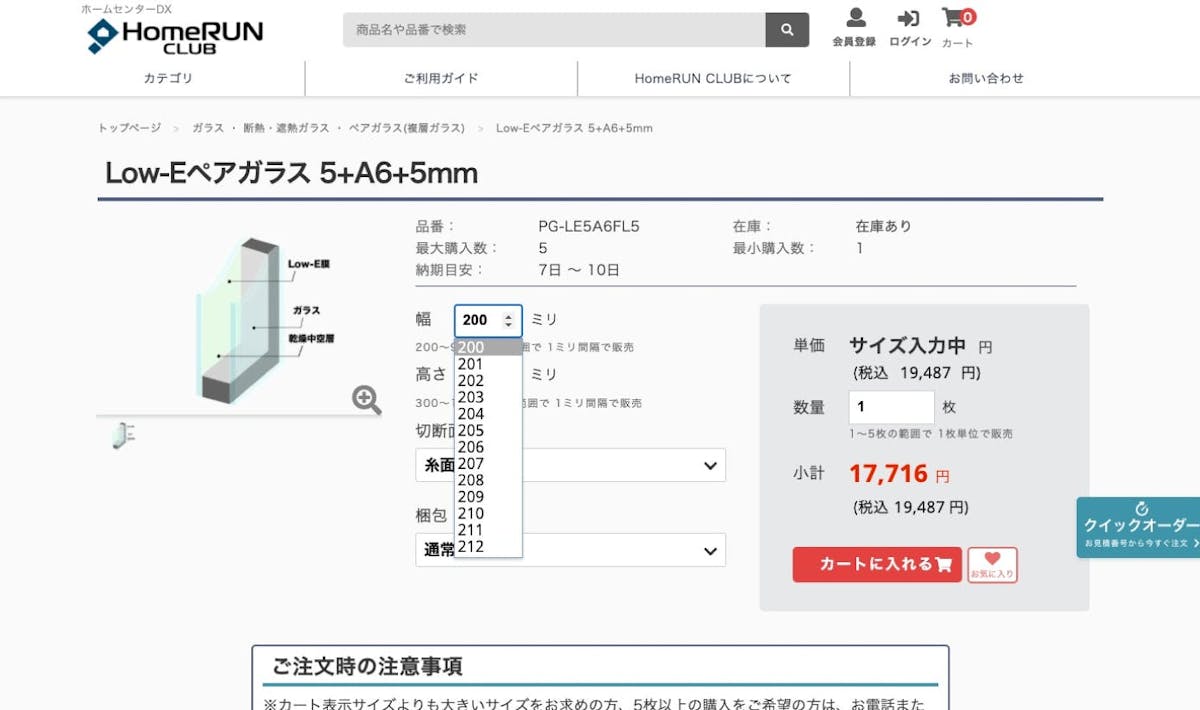Add to favorites with heart icon
This screenshot has width=1200, height=710.
click(x=992, y=564)
